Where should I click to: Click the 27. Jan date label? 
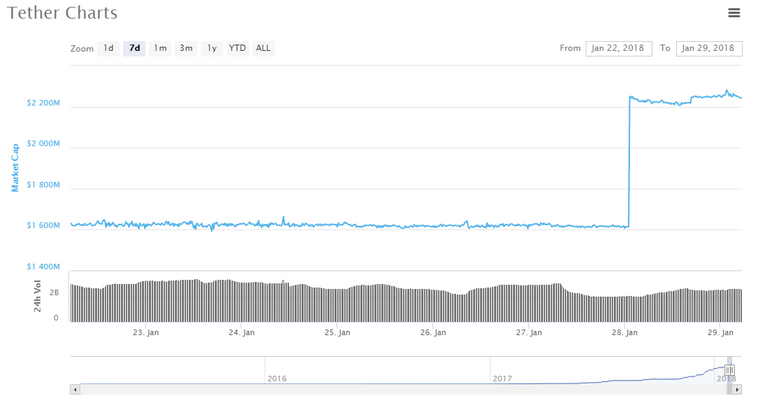[x=529, y=332]
